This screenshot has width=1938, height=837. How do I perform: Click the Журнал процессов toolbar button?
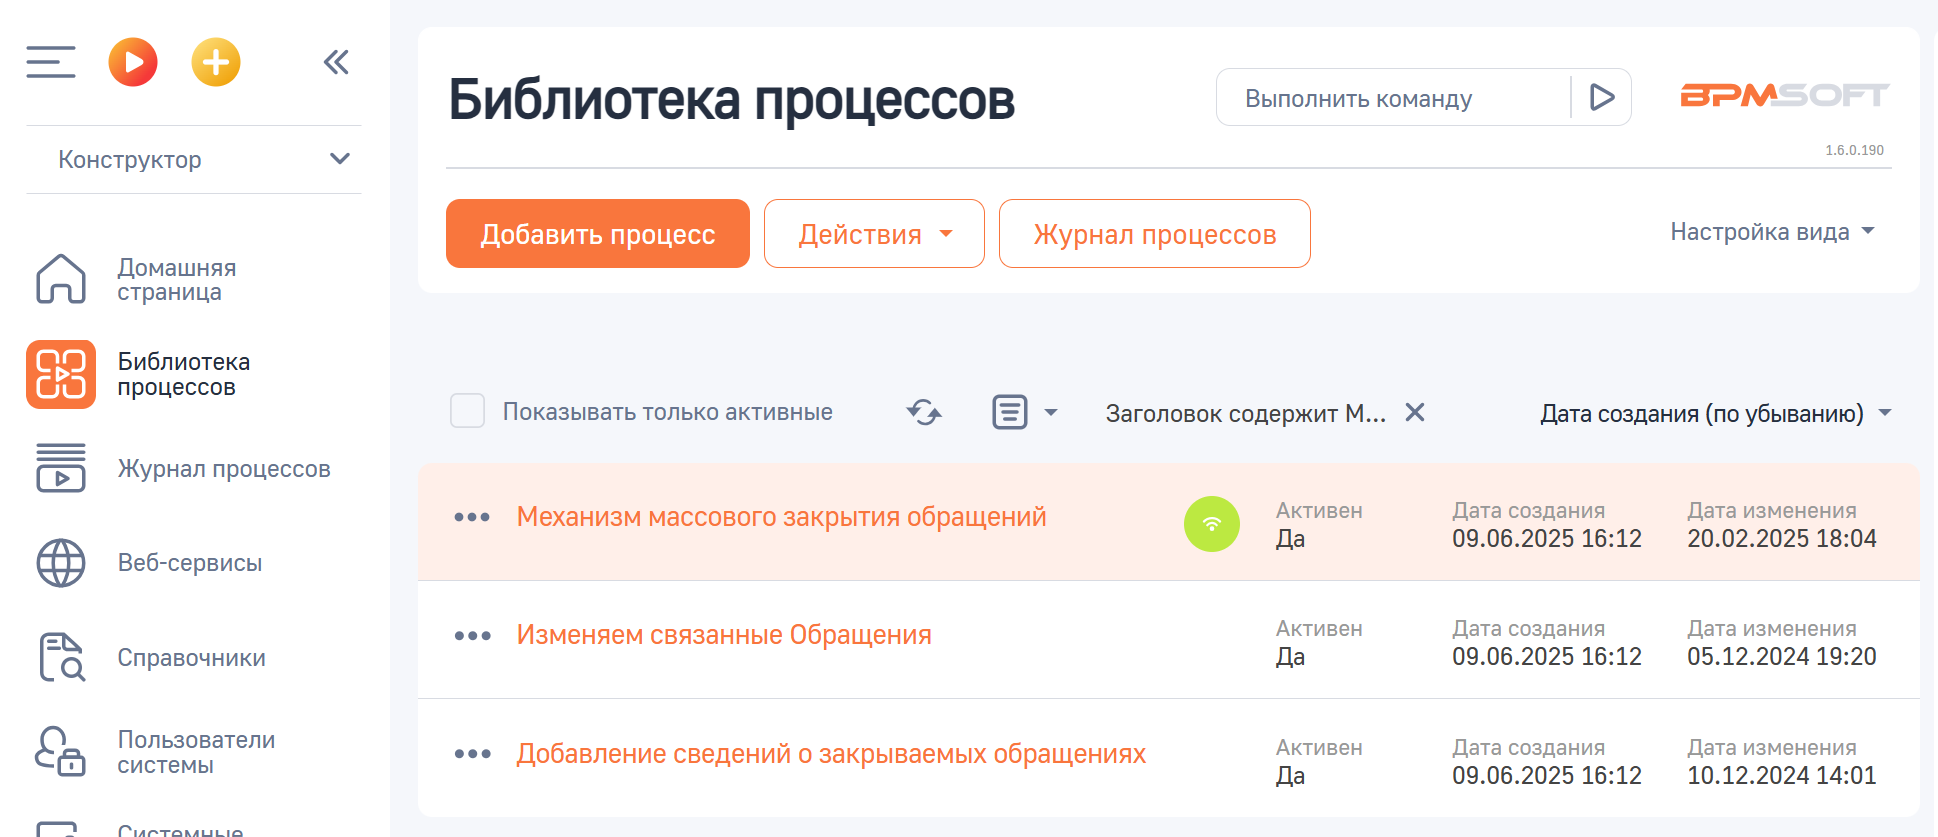1155,234
